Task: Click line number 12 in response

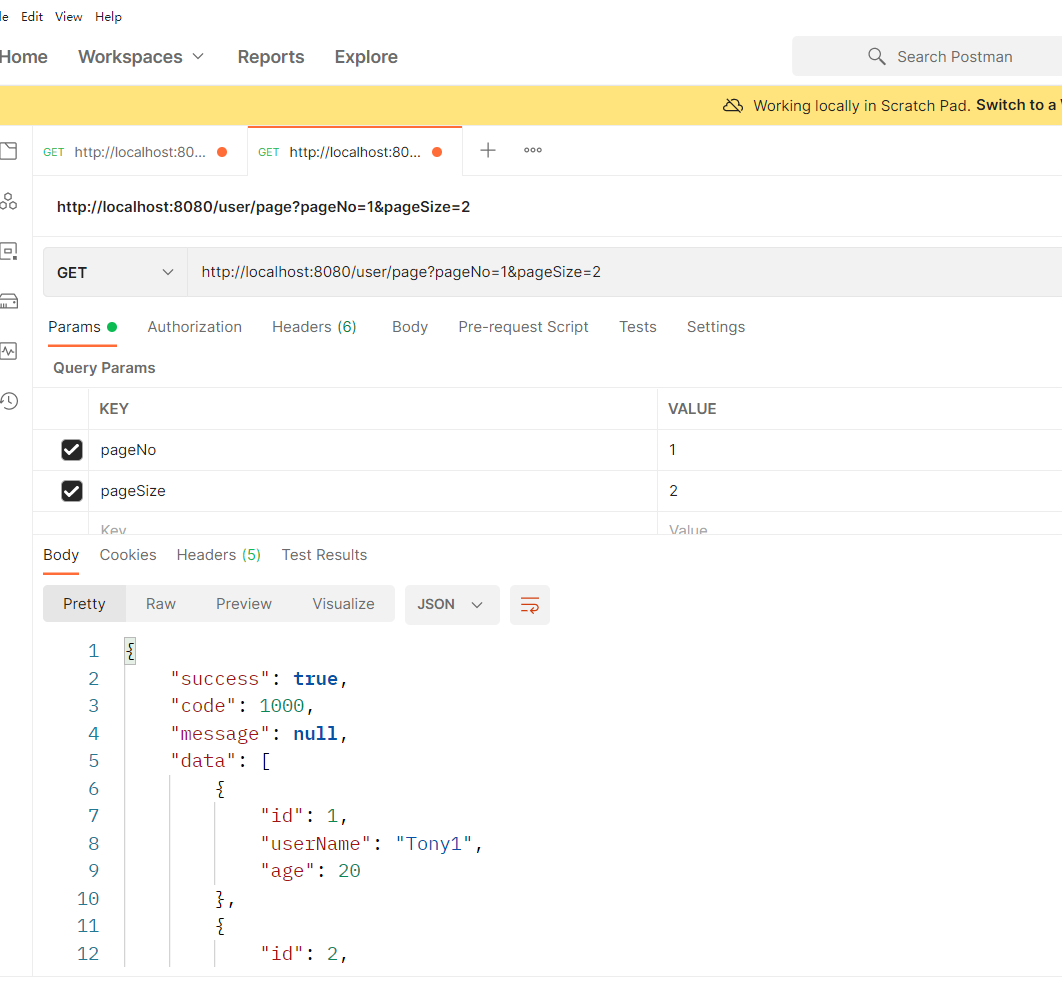Action: 88,954
